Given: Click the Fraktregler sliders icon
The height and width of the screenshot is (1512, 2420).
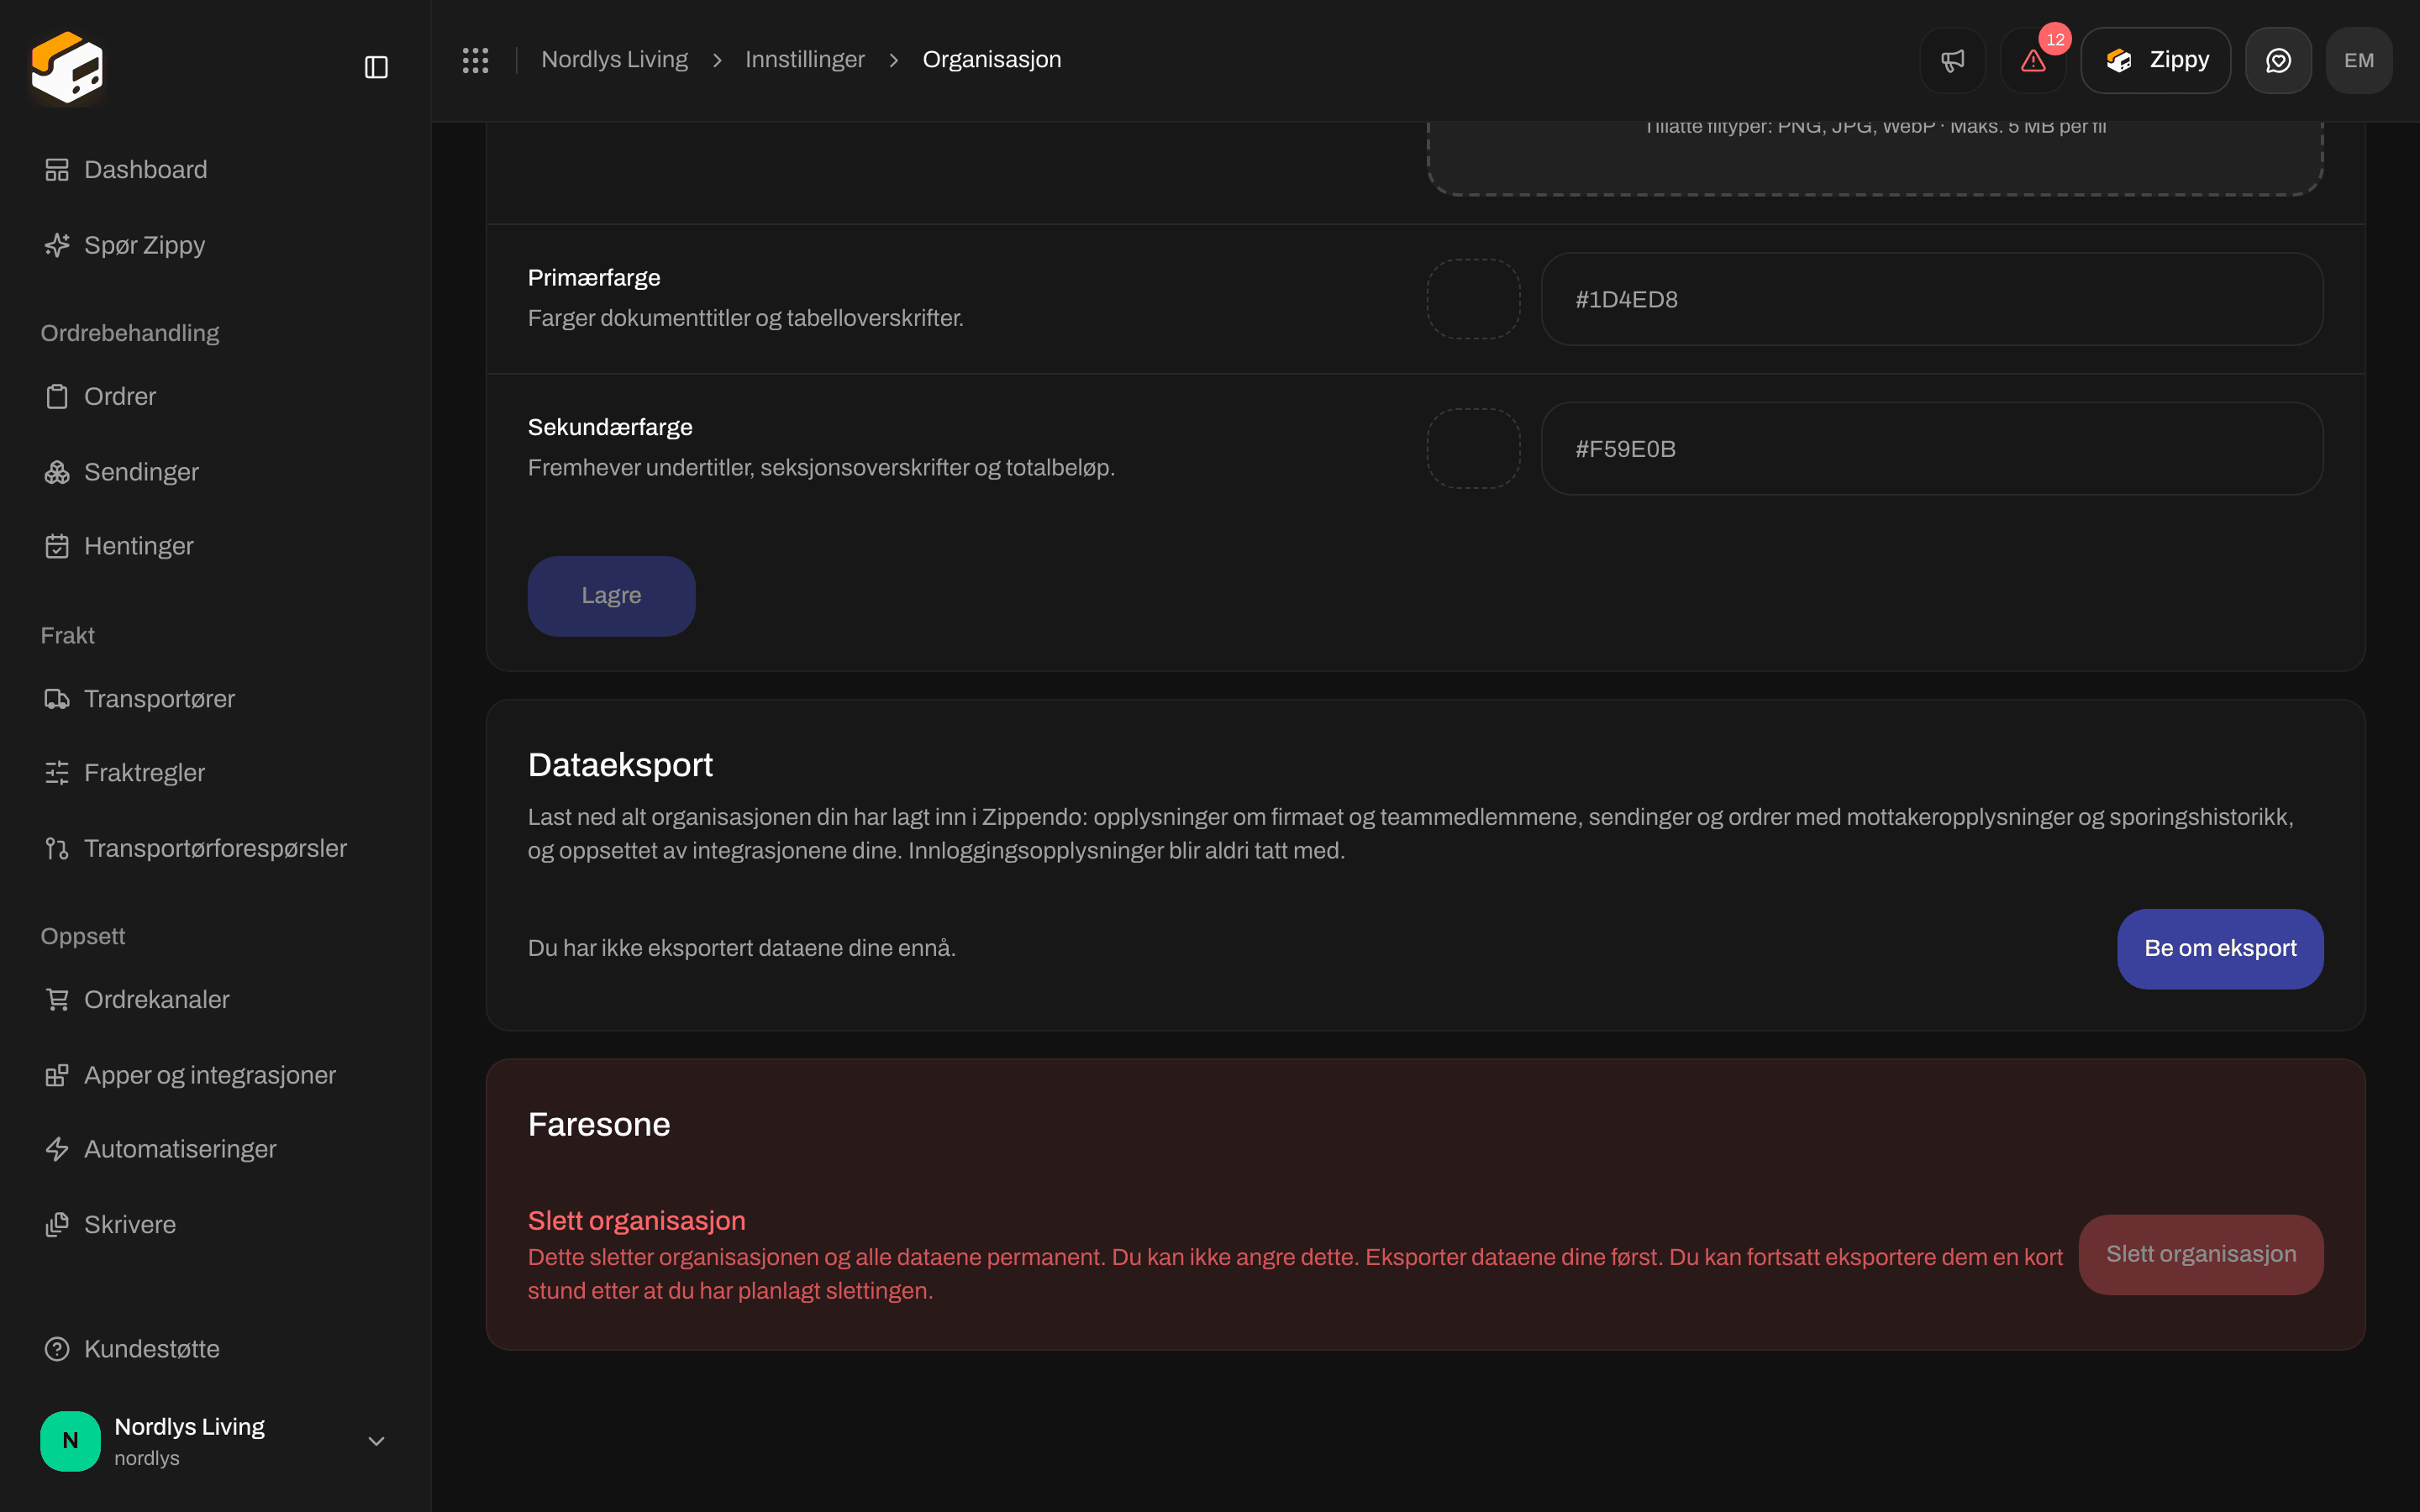Looking at the screenshot, I should click(57, 773).
